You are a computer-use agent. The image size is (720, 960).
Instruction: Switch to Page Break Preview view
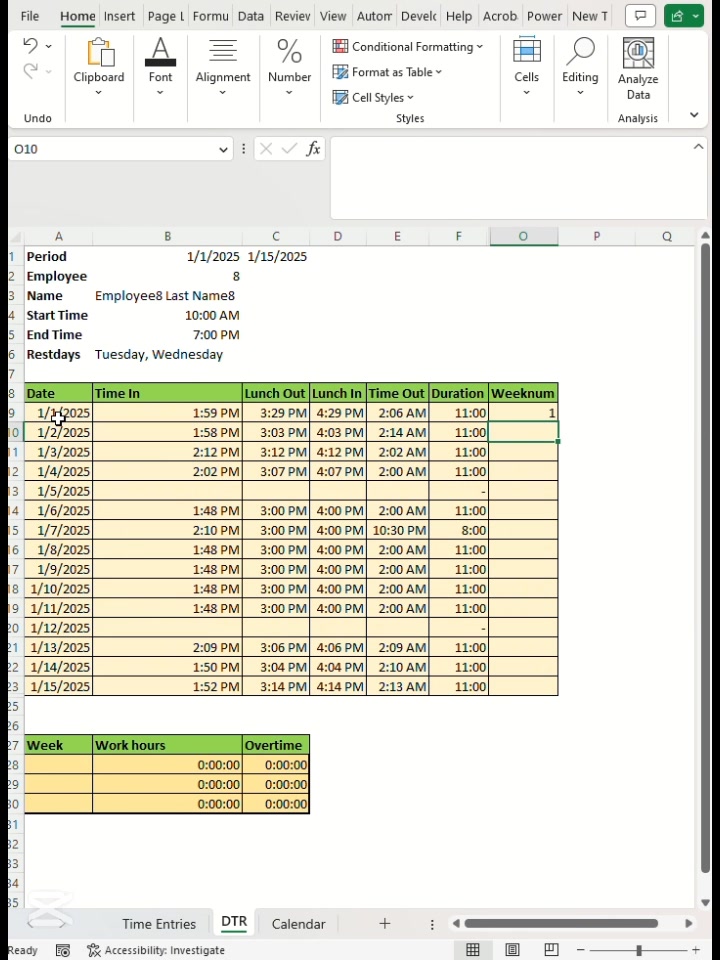click(551, 950)
